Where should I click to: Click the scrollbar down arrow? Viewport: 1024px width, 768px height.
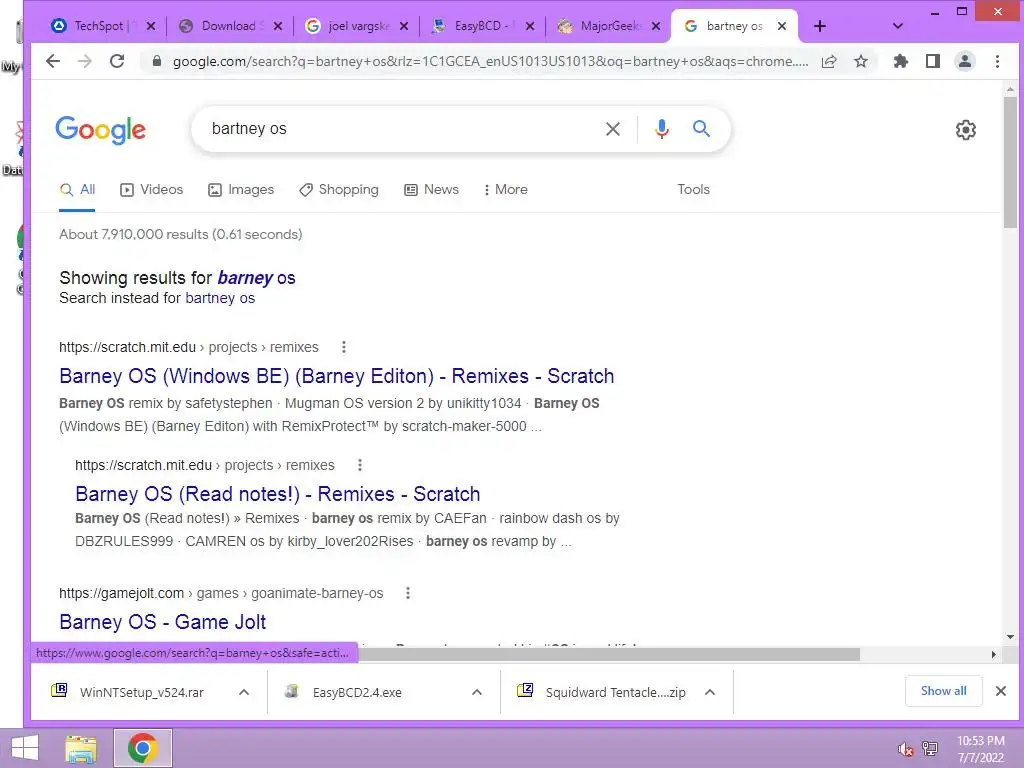click(x=1010, y=637)
